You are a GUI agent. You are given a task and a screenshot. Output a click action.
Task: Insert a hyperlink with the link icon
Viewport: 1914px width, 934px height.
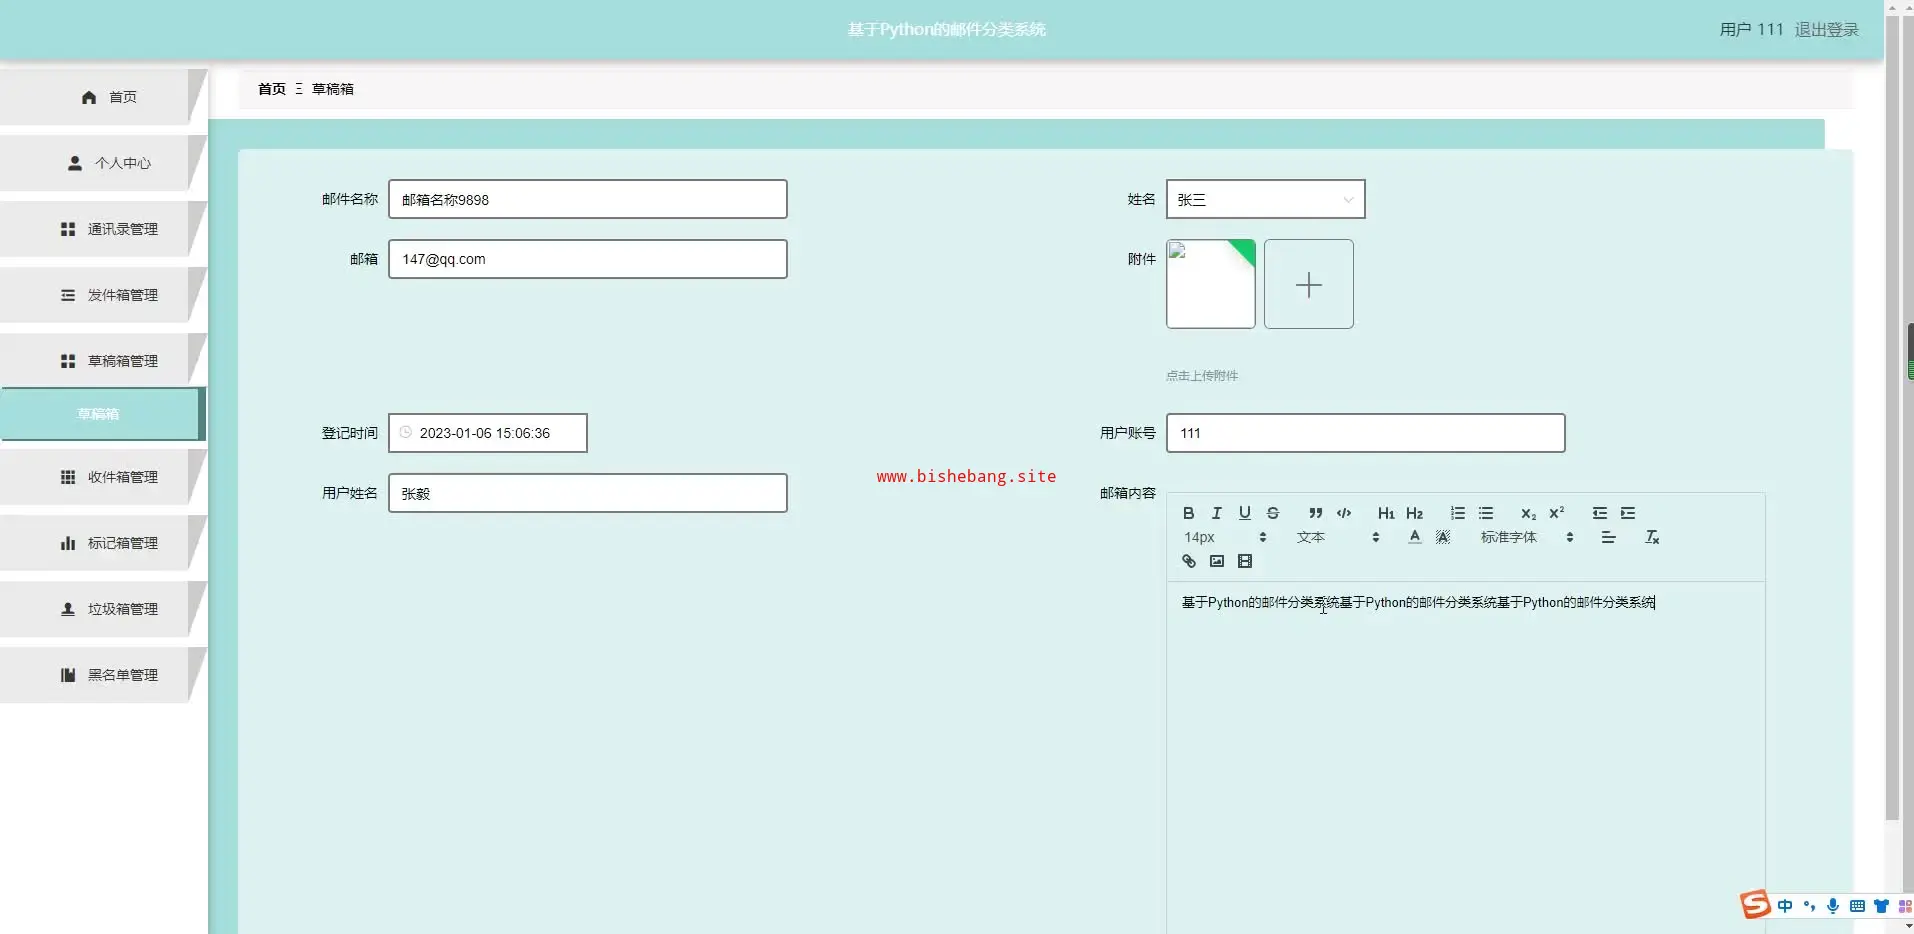pyautogui.click(x=1188, y=561)
